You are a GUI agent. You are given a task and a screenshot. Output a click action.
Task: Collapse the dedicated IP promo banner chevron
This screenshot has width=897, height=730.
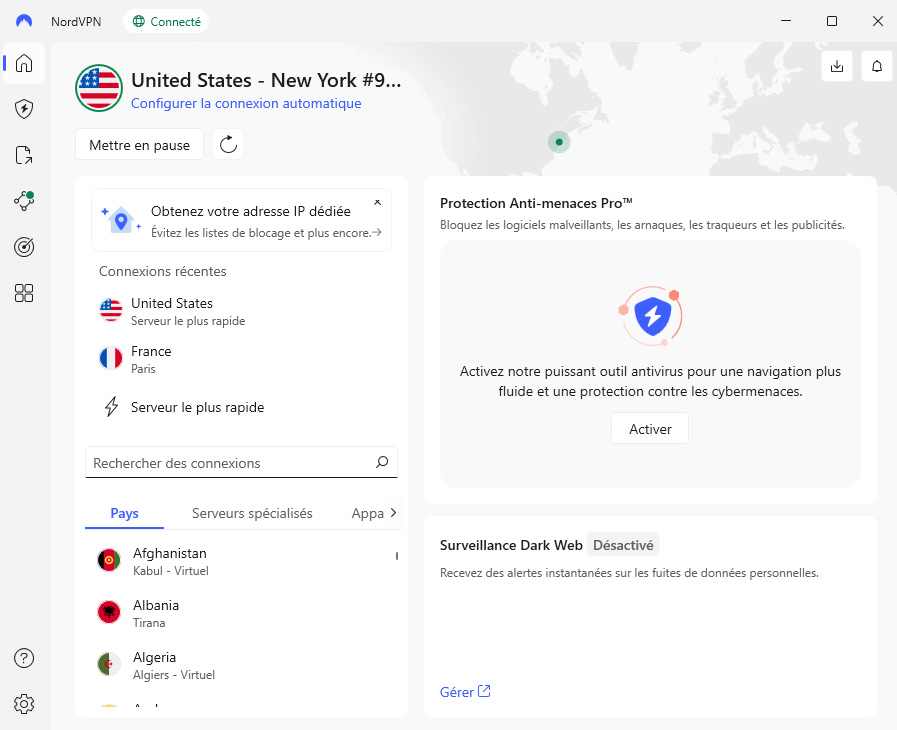377,203
